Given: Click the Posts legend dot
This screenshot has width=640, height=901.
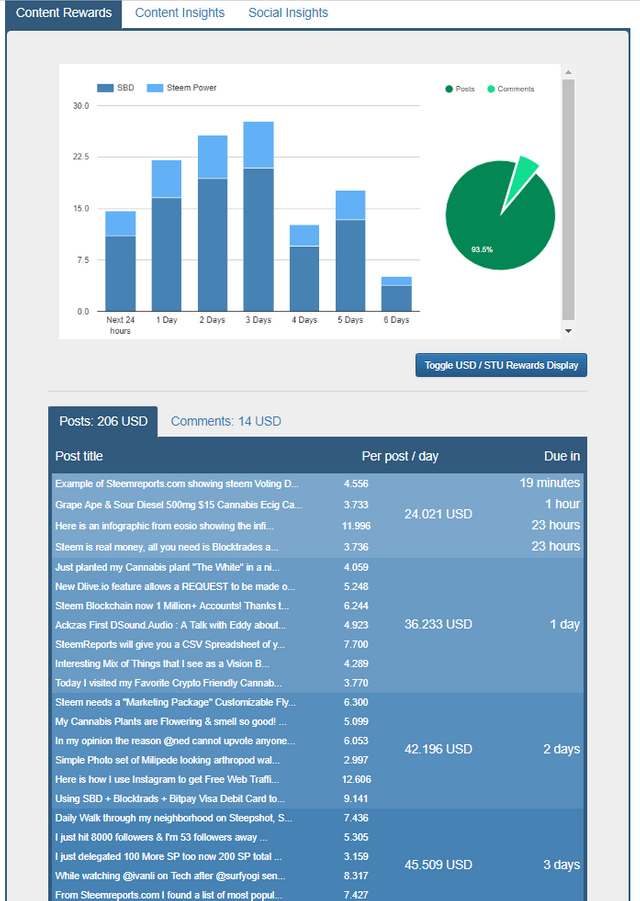Looking at the screenshot, I should click(449, 89).
